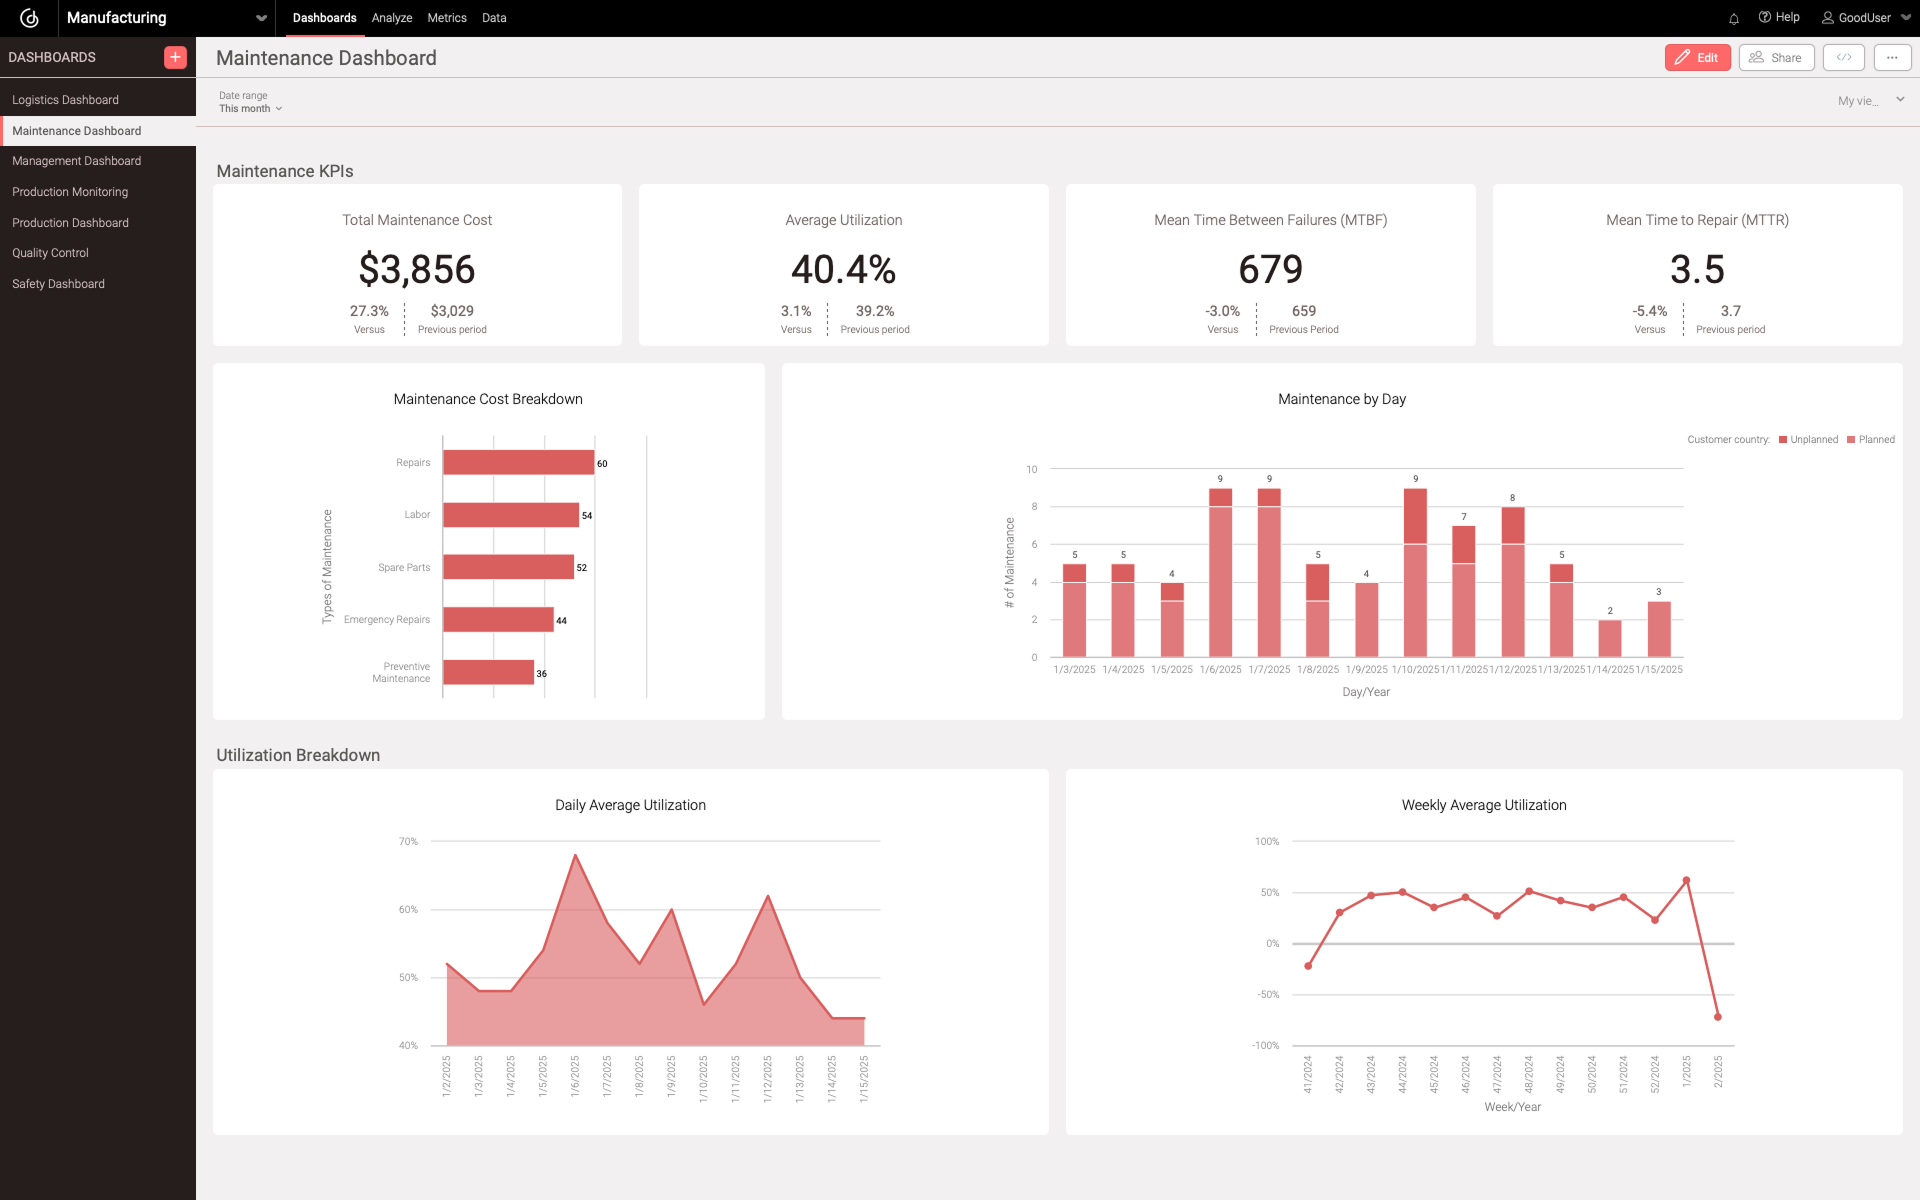Open the ellipsis more-options menu

tap(1892, 57)
